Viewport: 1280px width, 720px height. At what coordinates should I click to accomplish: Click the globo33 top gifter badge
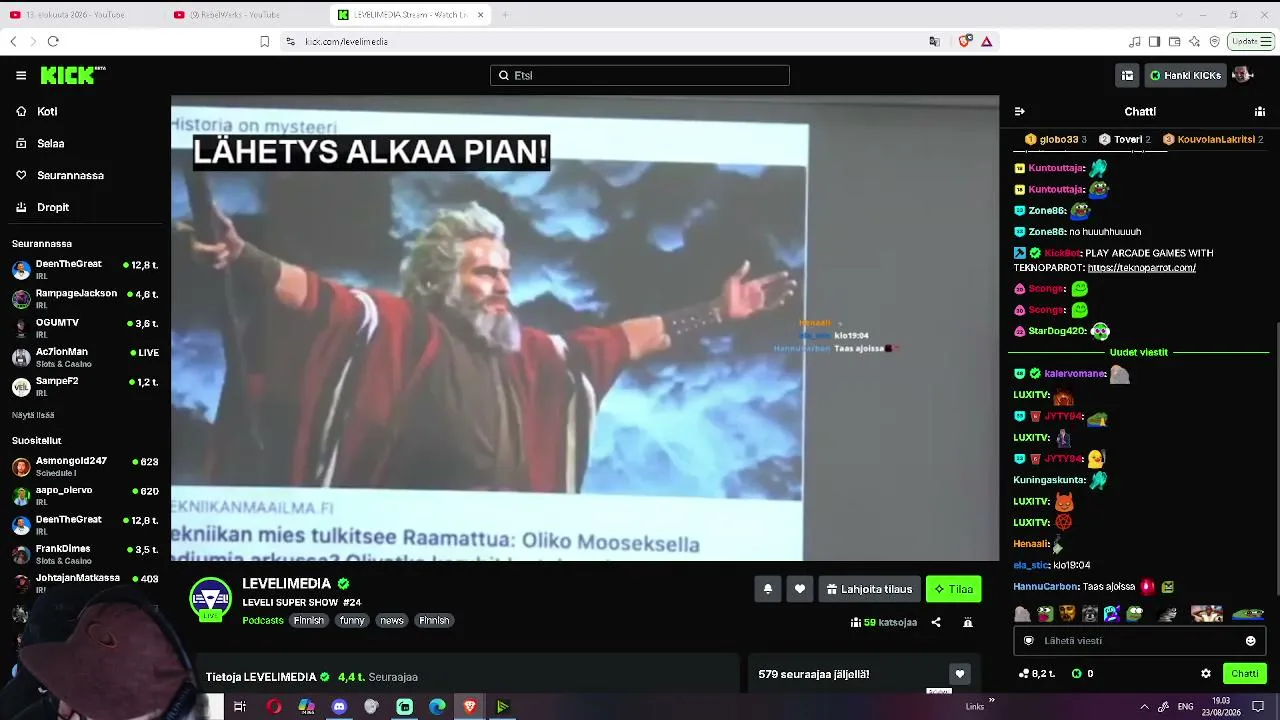pyautogui.click(x=1056, y=139)
